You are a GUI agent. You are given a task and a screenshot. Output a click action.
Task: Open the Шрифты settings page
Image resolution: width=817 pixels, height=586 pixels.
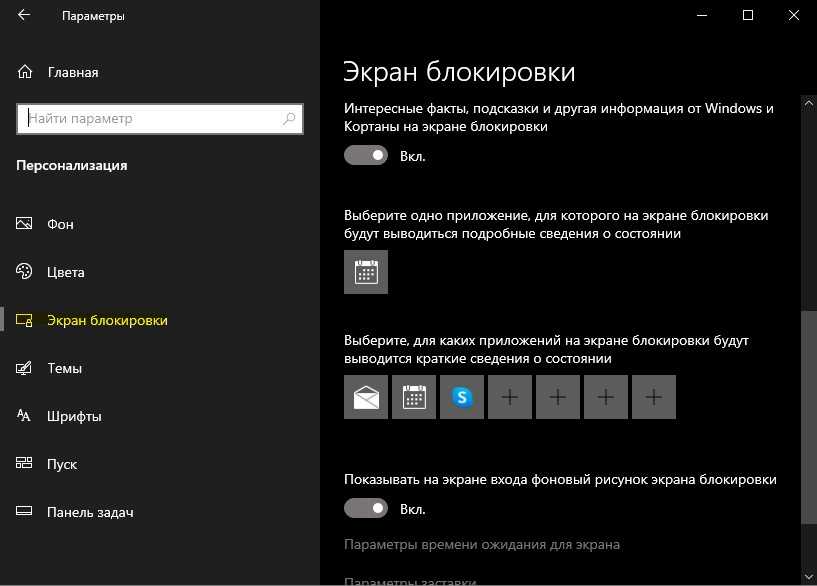(x=74, y=417)
